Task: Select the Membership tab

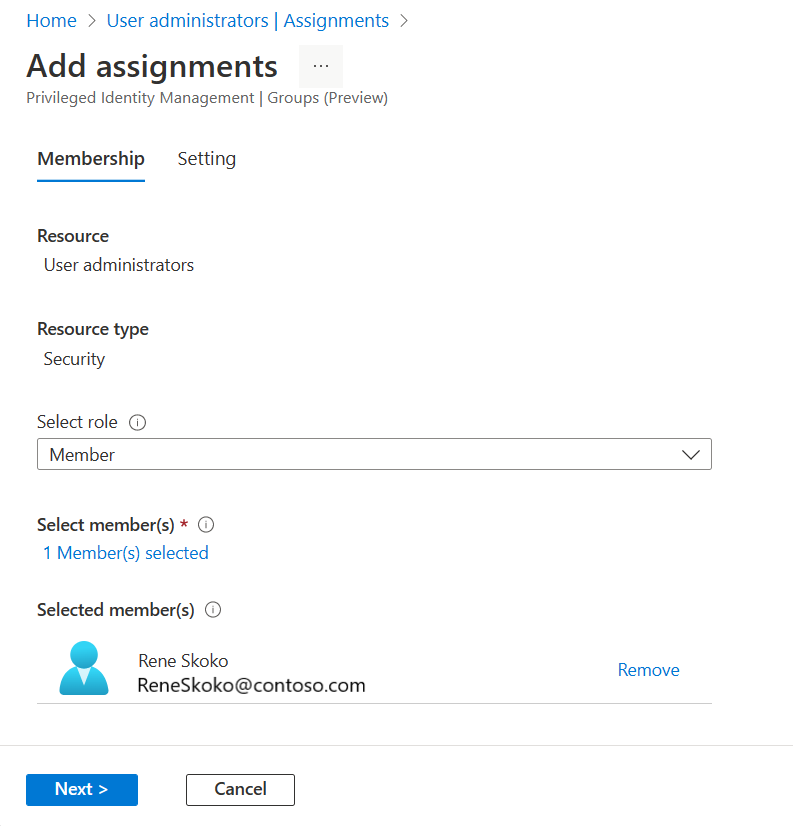Action: click(x=91, y=159)
